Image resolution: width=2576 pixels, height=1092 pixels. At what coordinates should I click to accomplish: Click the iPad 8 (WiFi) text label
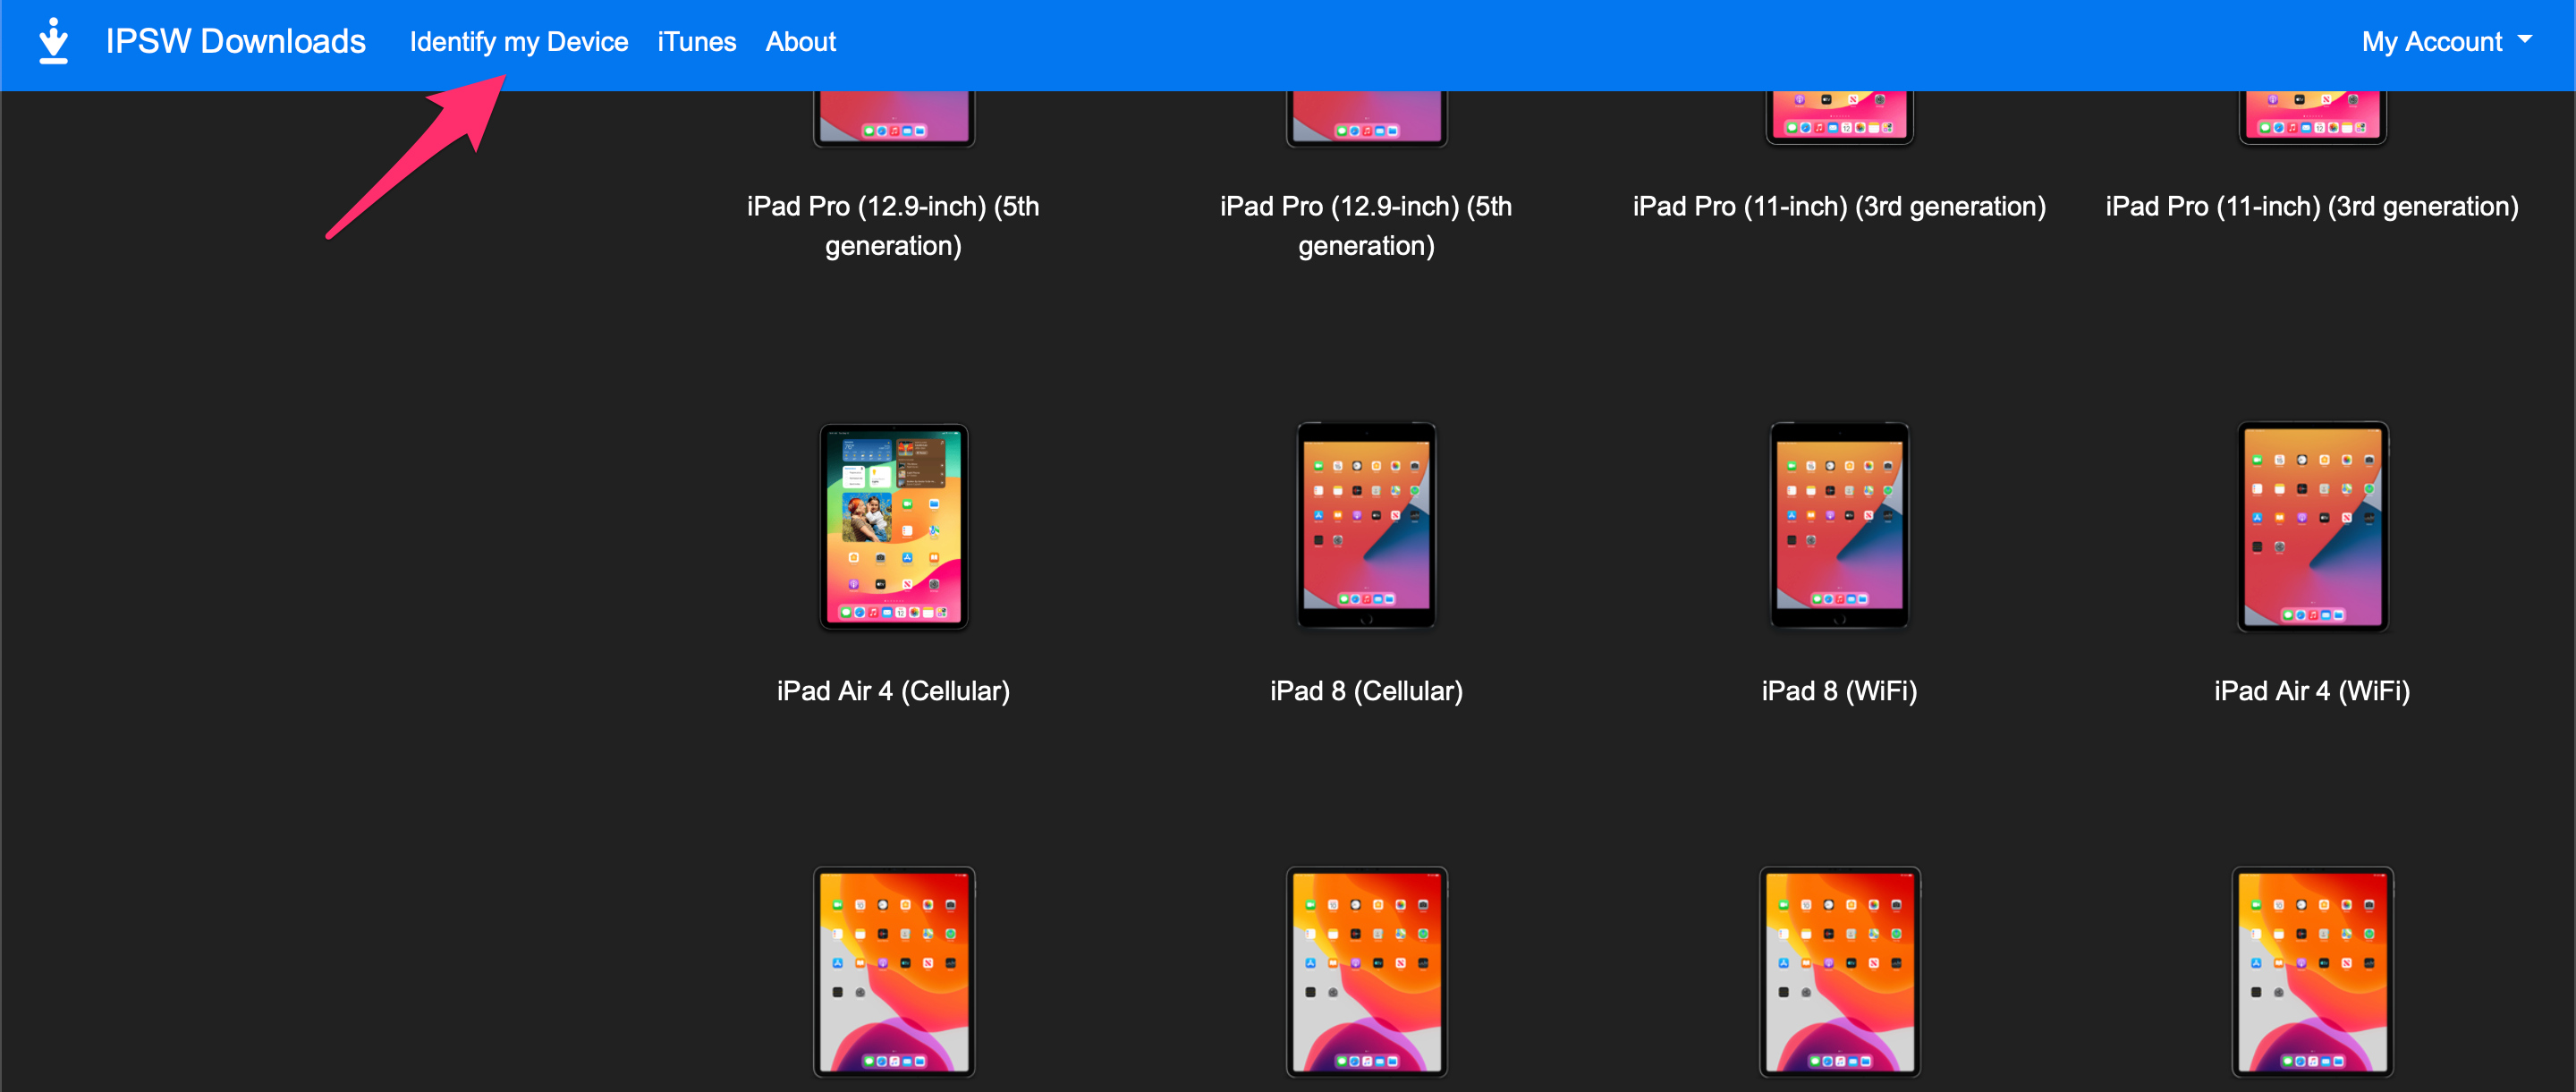click(1839, 691)
